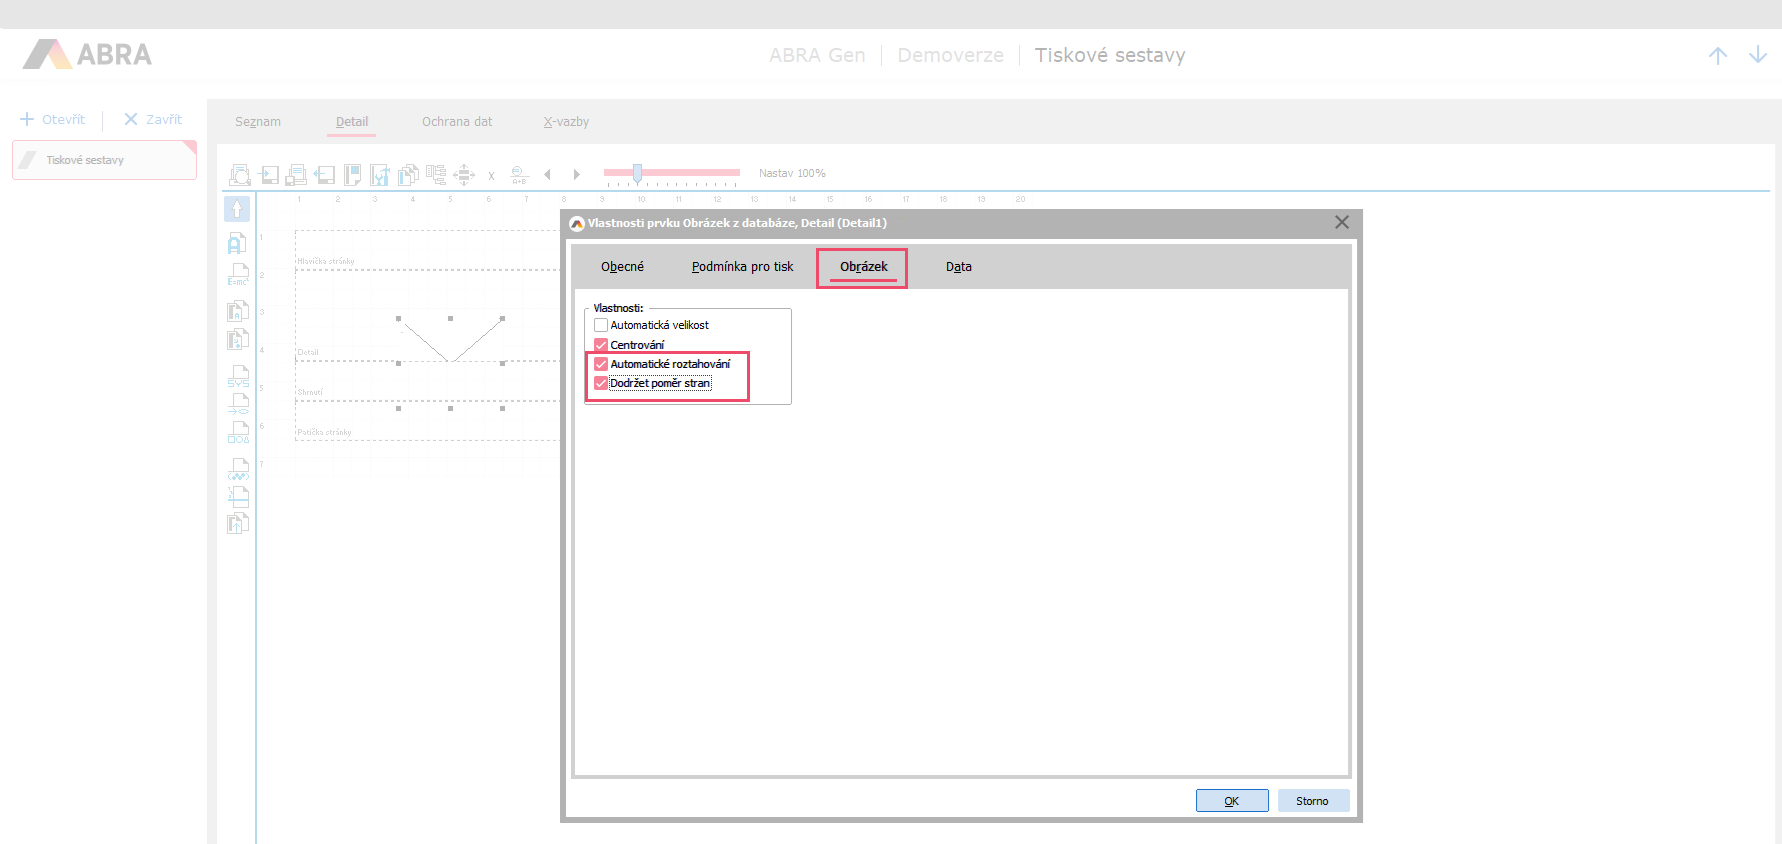Select Tiskové sestavy sidebar item
This screenshot has width=1782, height=844.
coord(104,160)
